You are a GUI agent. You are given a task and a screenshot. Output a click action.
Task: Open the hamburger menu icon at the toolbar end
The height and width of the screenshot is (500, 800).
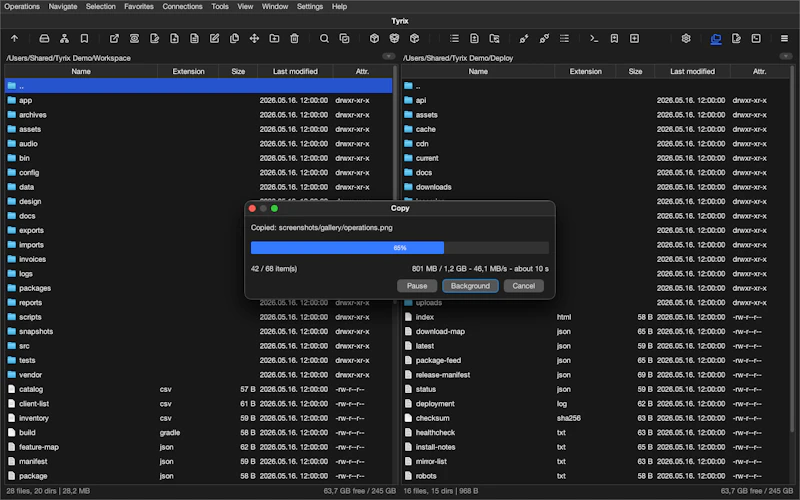coord(784,38)
